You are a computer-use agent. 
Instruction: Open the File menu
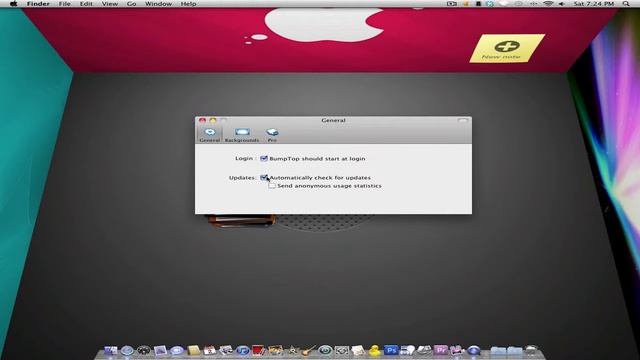[x=64, y=4]
